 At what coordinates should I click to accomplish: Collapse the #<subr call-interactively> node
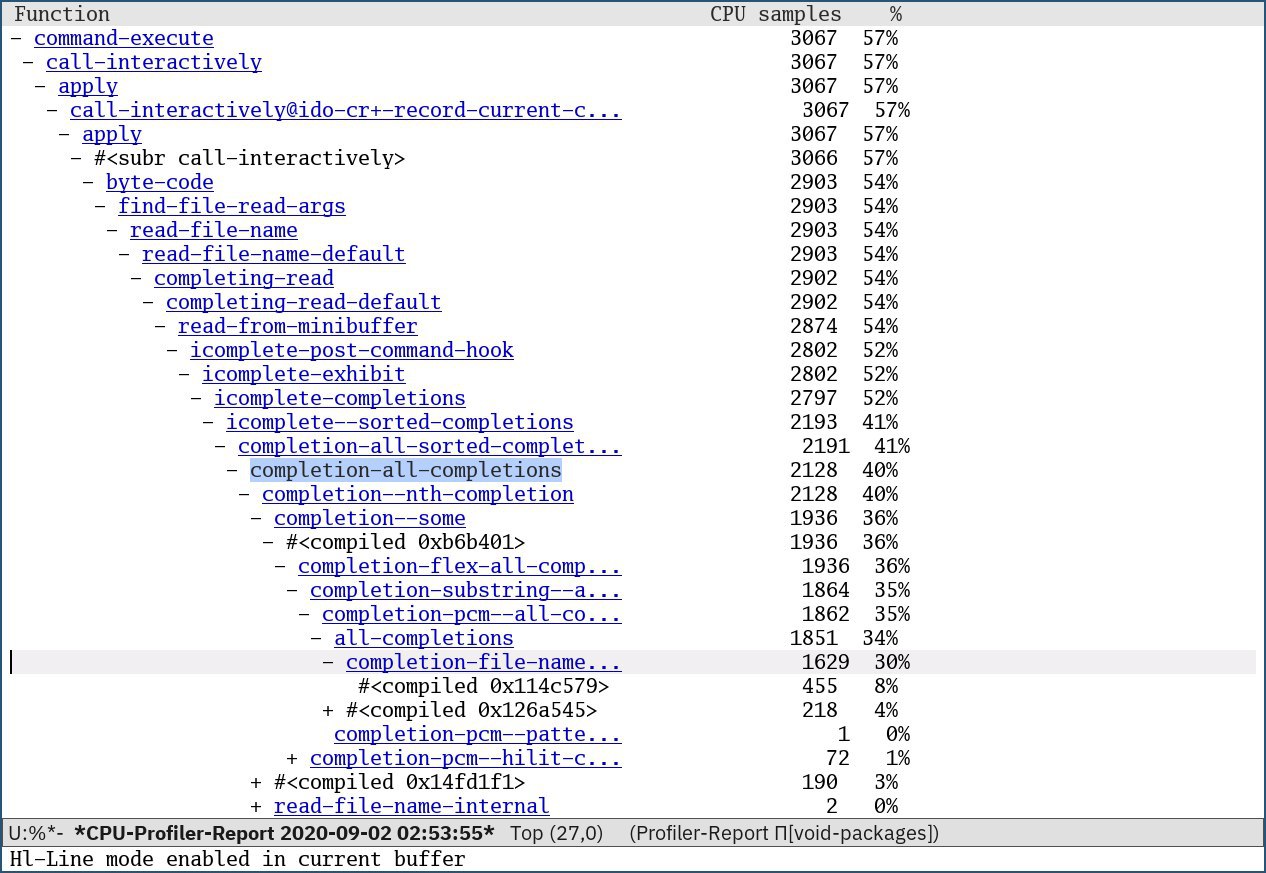point(76,158)
